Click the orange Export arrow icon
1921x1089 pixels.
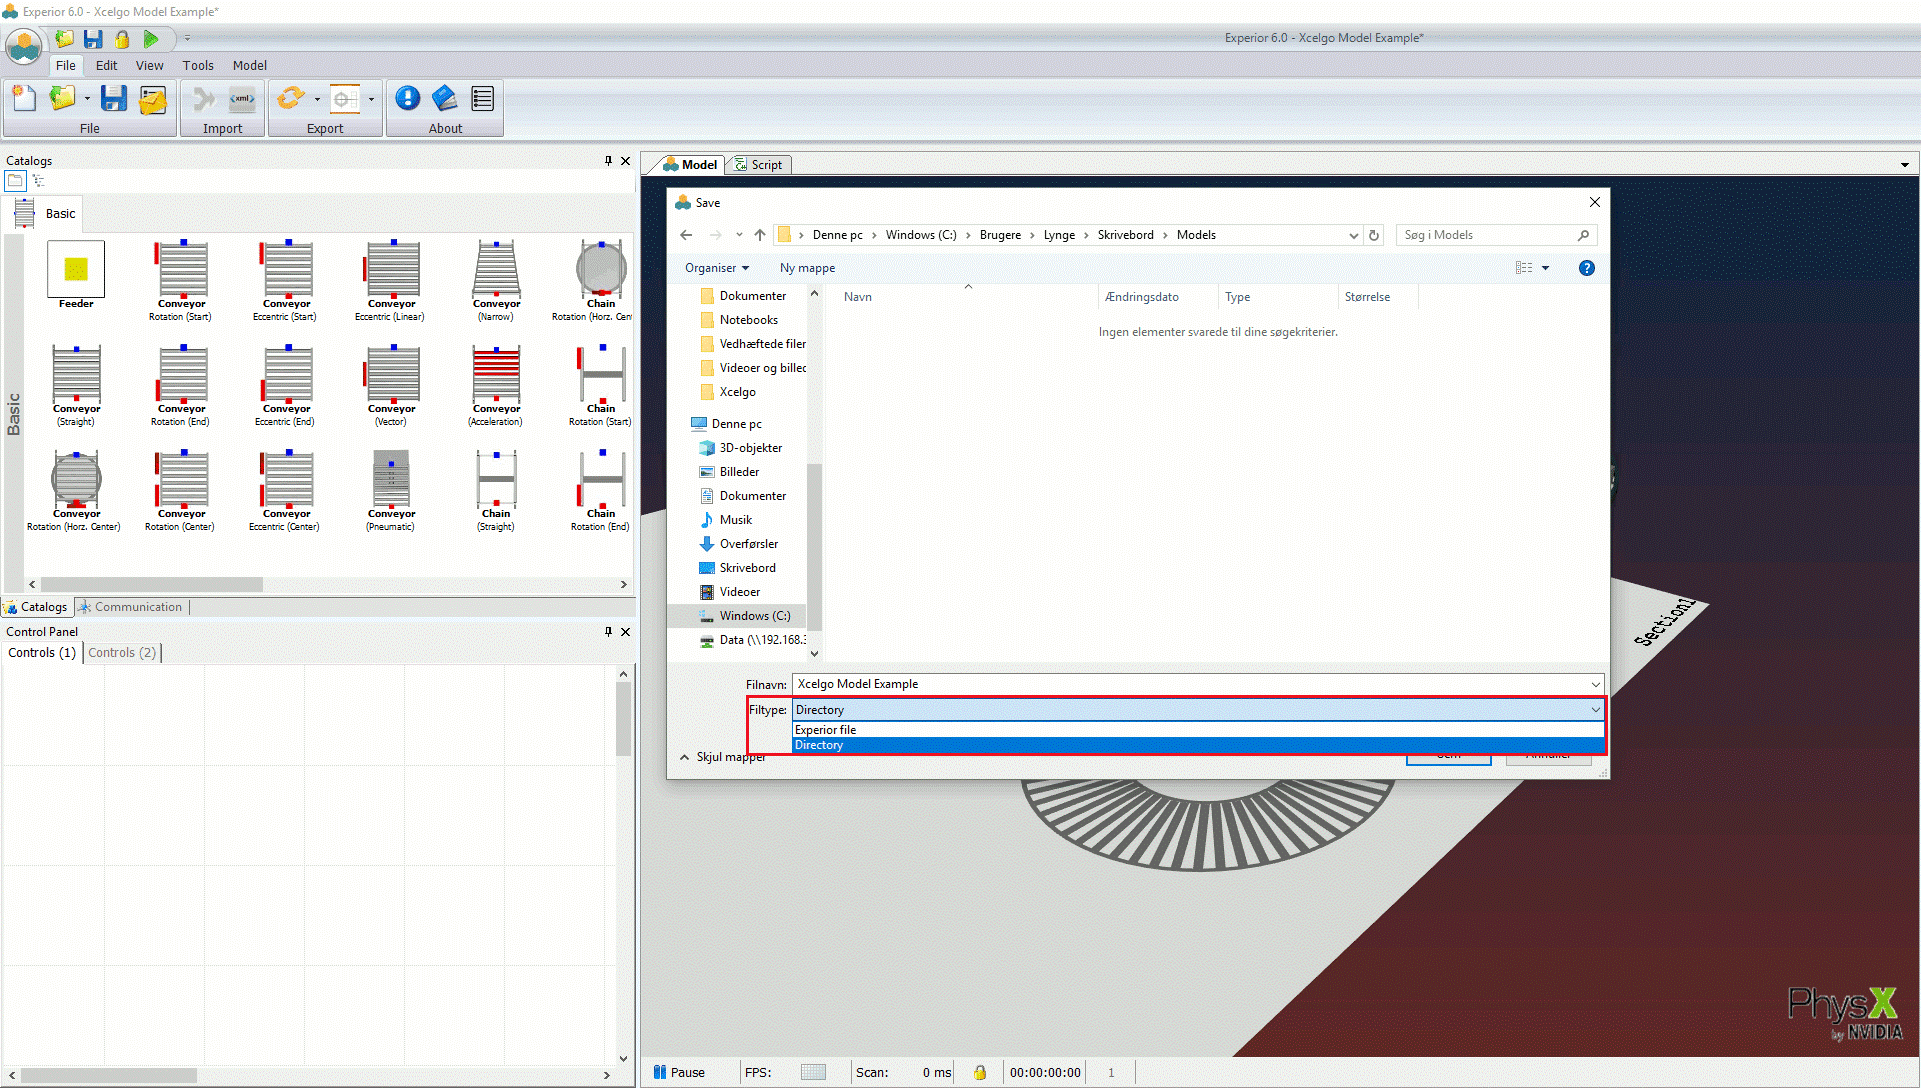tap(291, 98)
